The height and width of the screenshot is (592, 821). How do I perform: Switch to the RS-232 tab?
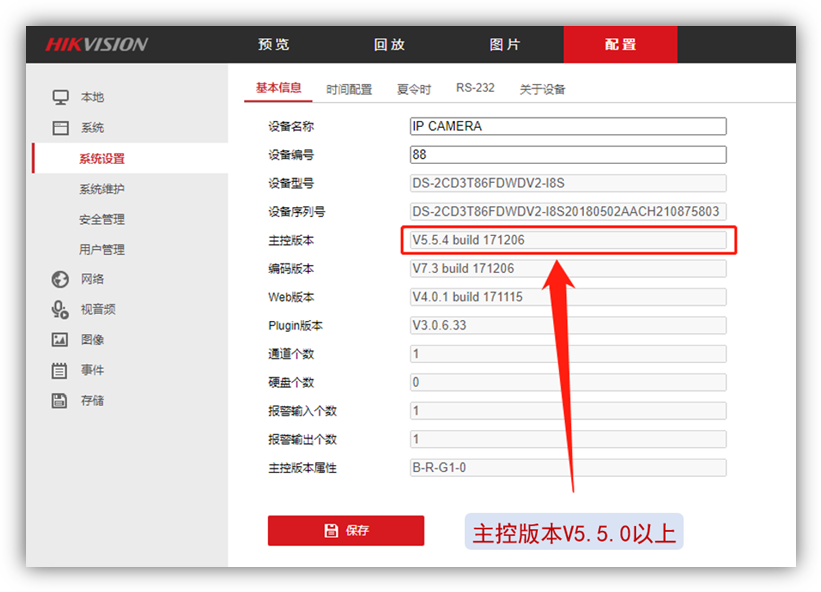click(x=475, y=88)
